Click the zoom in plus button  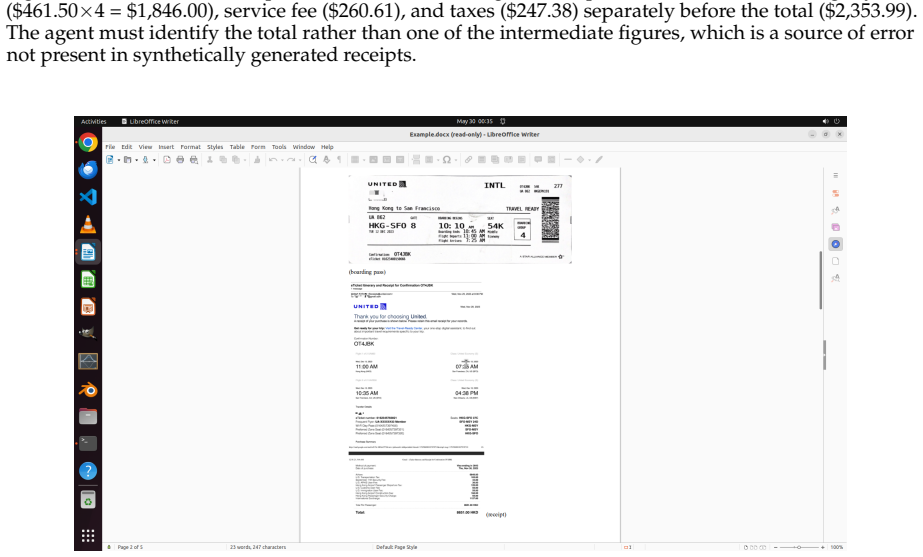(x=823, y=548)
